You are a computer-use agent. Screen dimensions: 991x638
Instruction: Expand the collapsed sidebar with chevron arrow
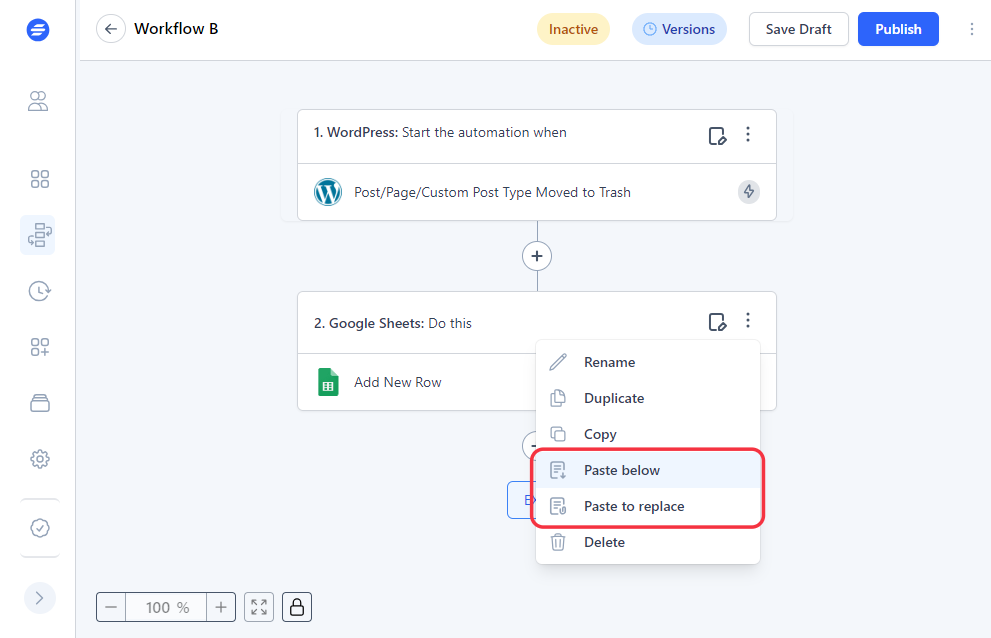pyautogui.click(x=40, y=597)
